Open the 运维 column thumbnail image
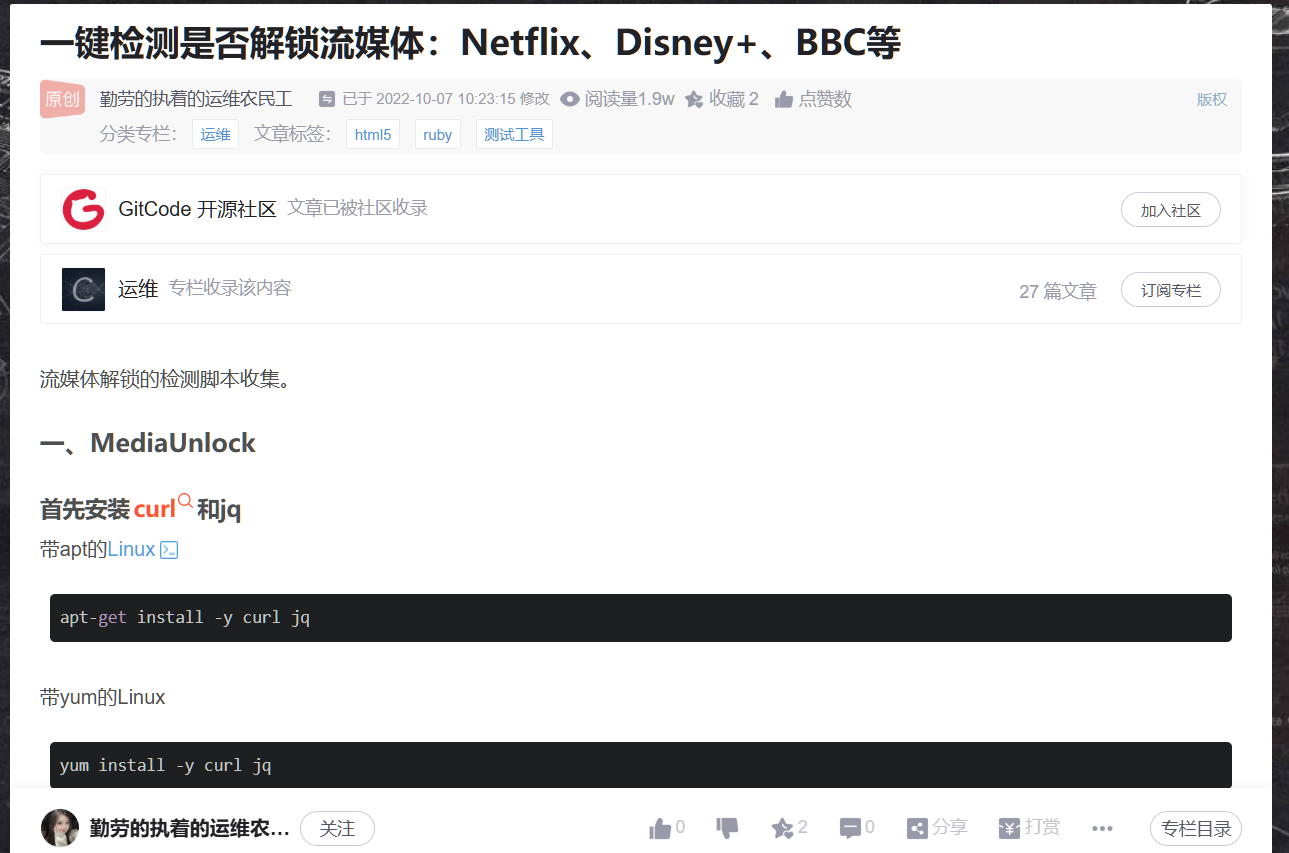The width and height of the screenshot is (1289, 853). point(83,289)
